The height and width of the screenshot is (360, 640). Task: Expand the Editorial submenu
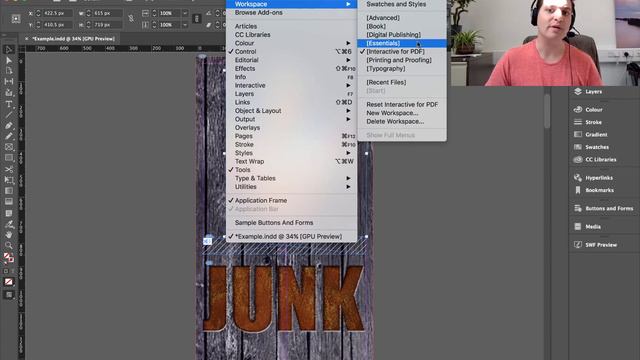pos(291,60)
